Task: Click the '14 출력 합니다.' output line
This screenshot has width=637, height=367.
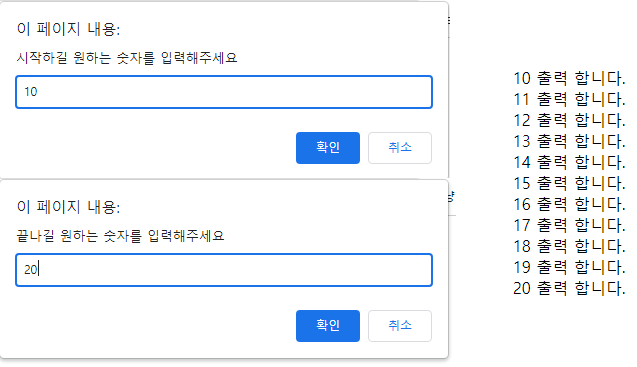Action: pos(569,163)
